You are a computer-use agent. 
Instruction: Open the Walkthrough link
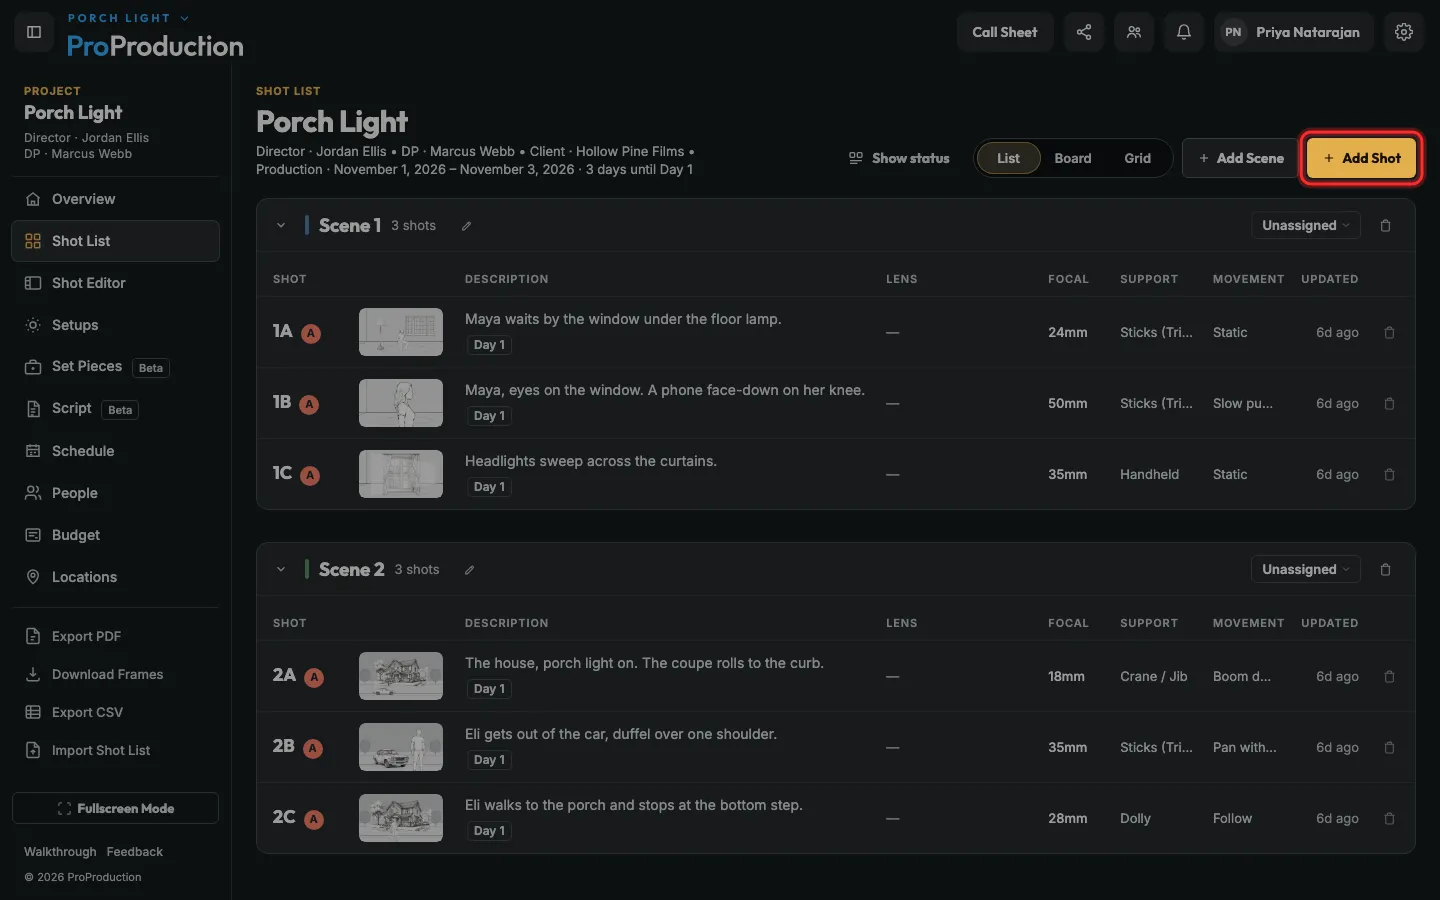coord(60,852)
